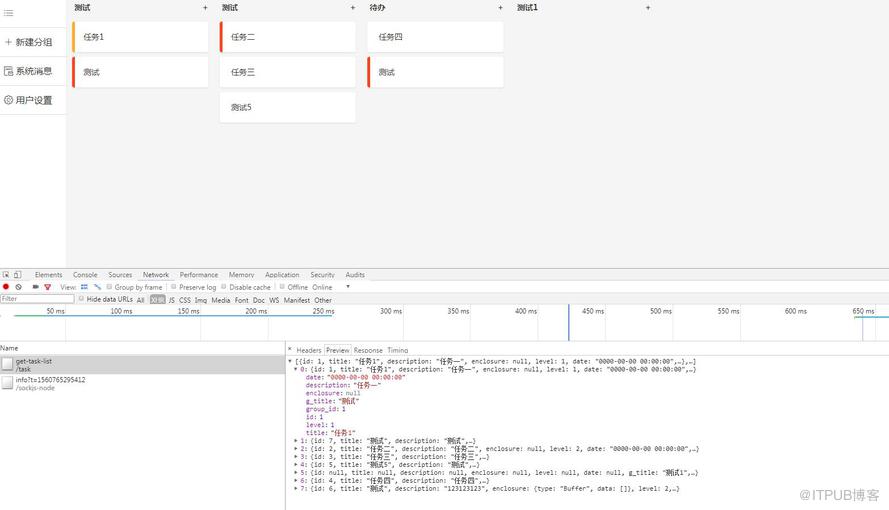Close the request details pane

click(290, 350)
